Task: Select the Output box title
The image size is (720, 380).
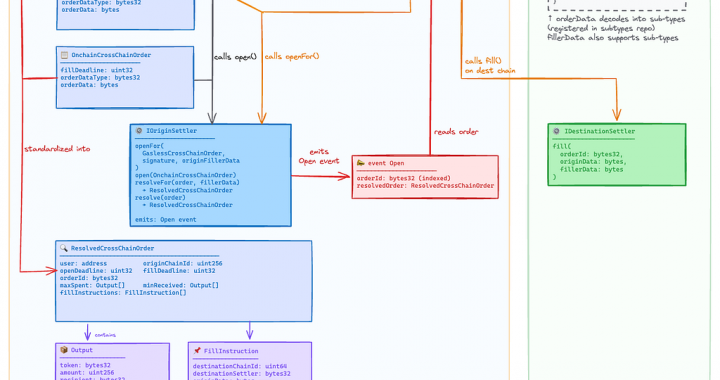Action: (x=82, y=350)
